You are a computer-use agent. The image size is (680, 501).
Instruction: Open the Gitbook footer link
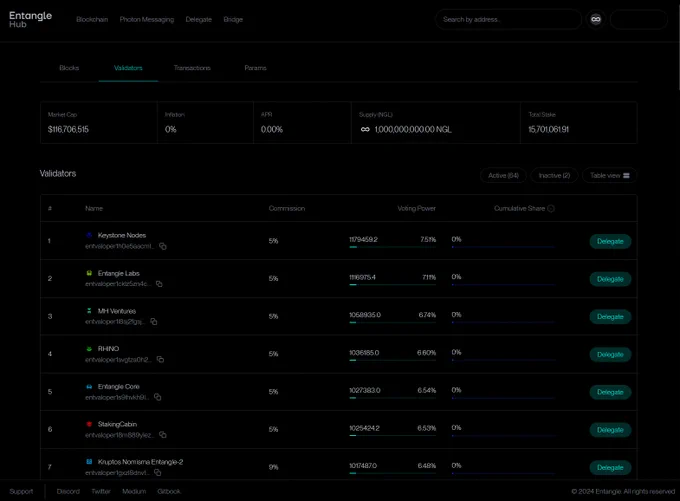(x=169, y=491)
